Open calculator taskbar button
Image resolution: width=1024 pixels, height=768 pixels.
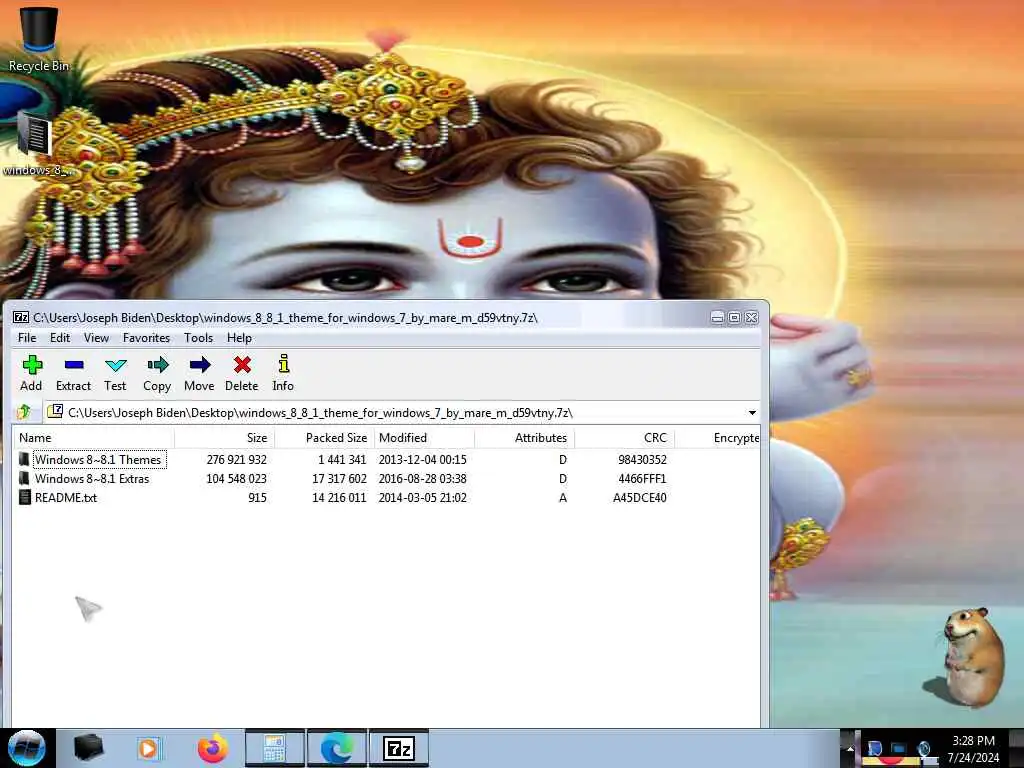point(274,748)
